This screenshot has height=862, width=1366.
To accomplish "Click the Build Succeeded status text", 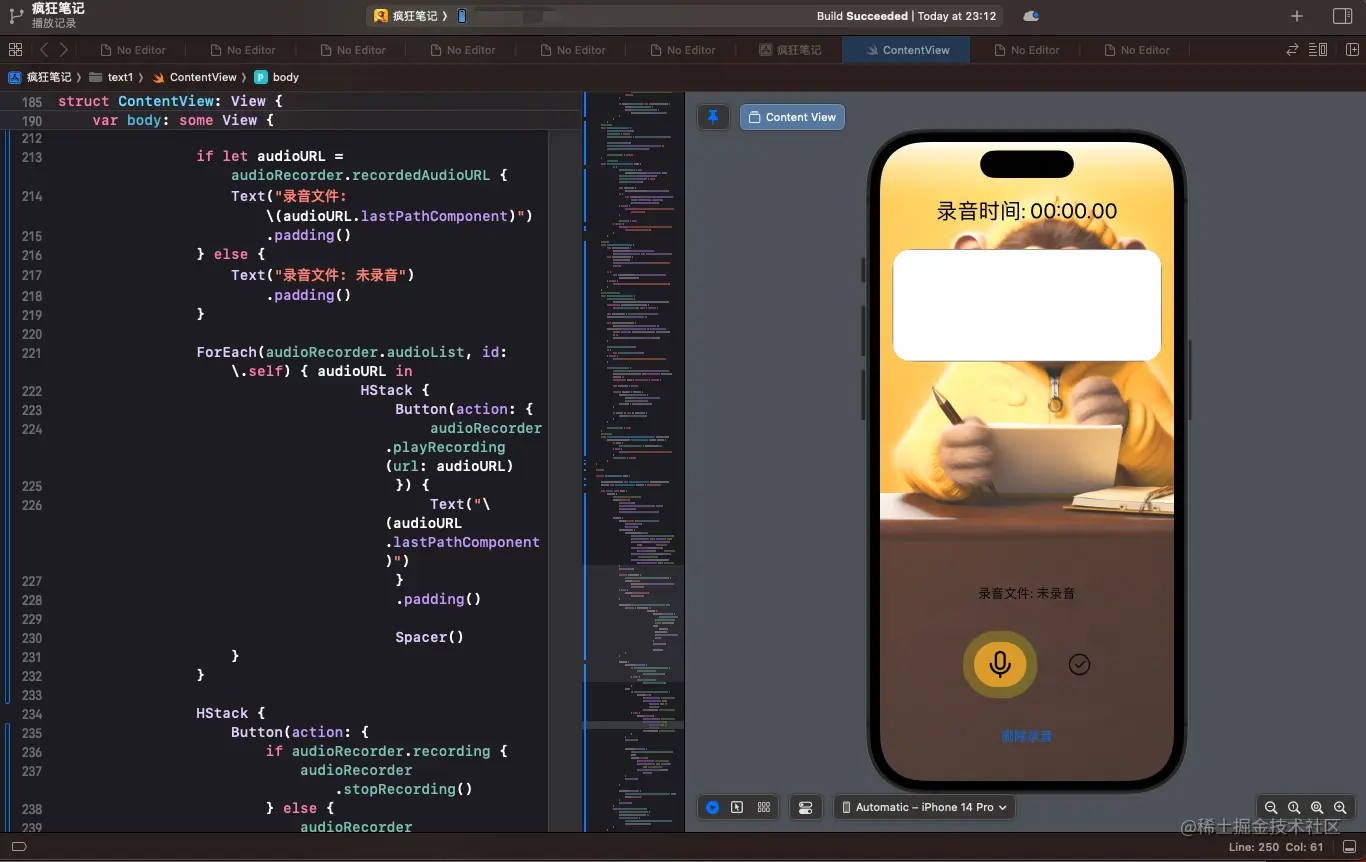I will pos(862,16).
